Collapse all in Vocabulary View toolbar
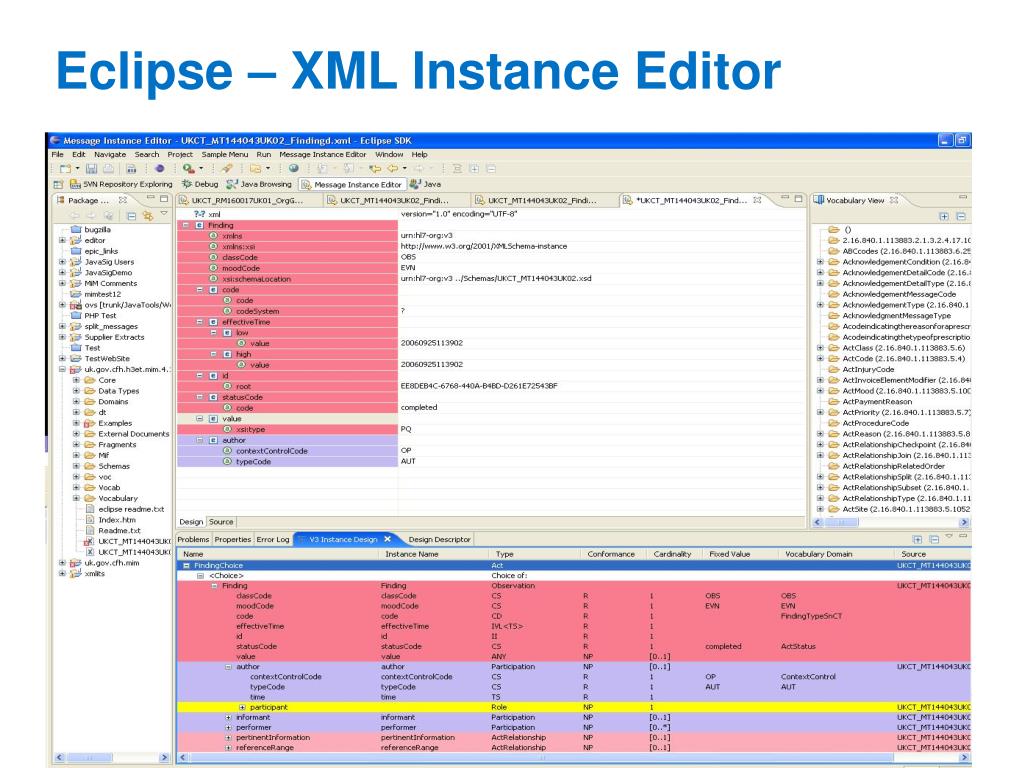This screenshot has width=1024, height=768. [961, 216]
